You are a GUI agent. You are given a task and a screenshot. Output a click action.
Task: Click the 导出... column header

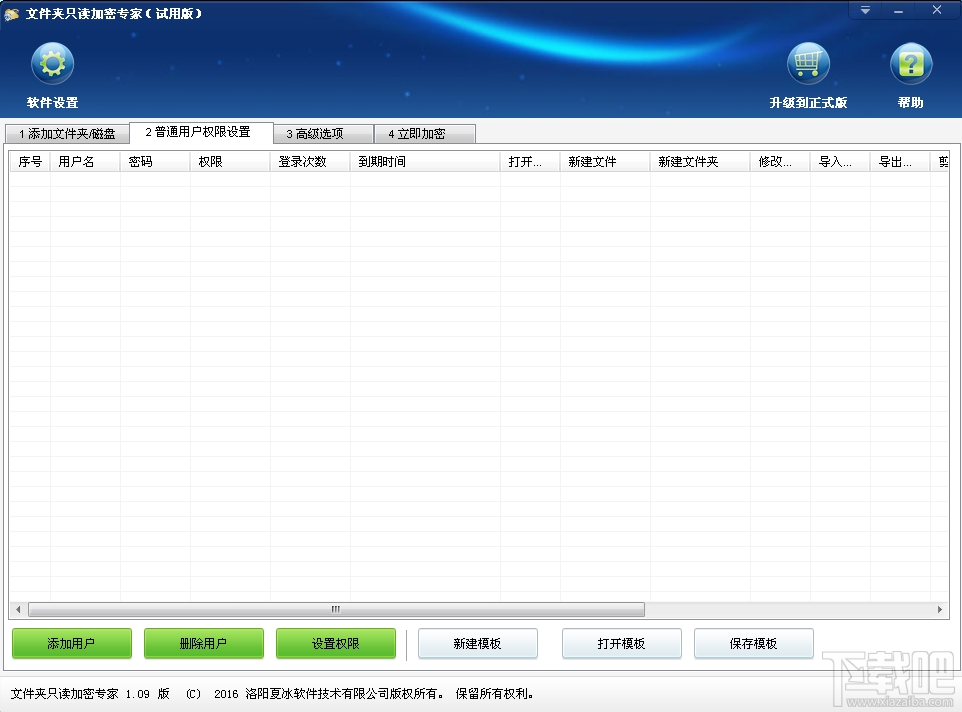coord(900,162)
